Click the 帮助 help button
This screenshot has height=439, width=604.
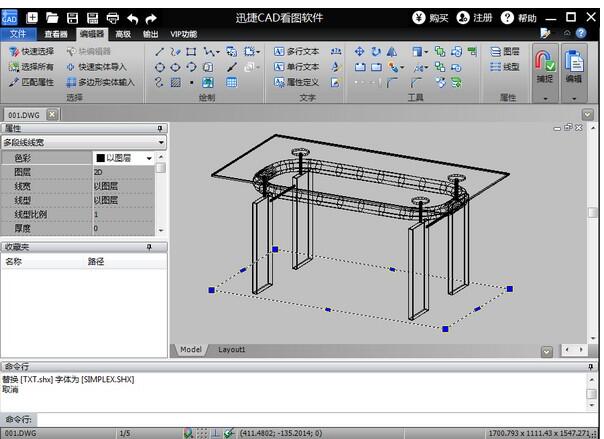coord(518,18)
